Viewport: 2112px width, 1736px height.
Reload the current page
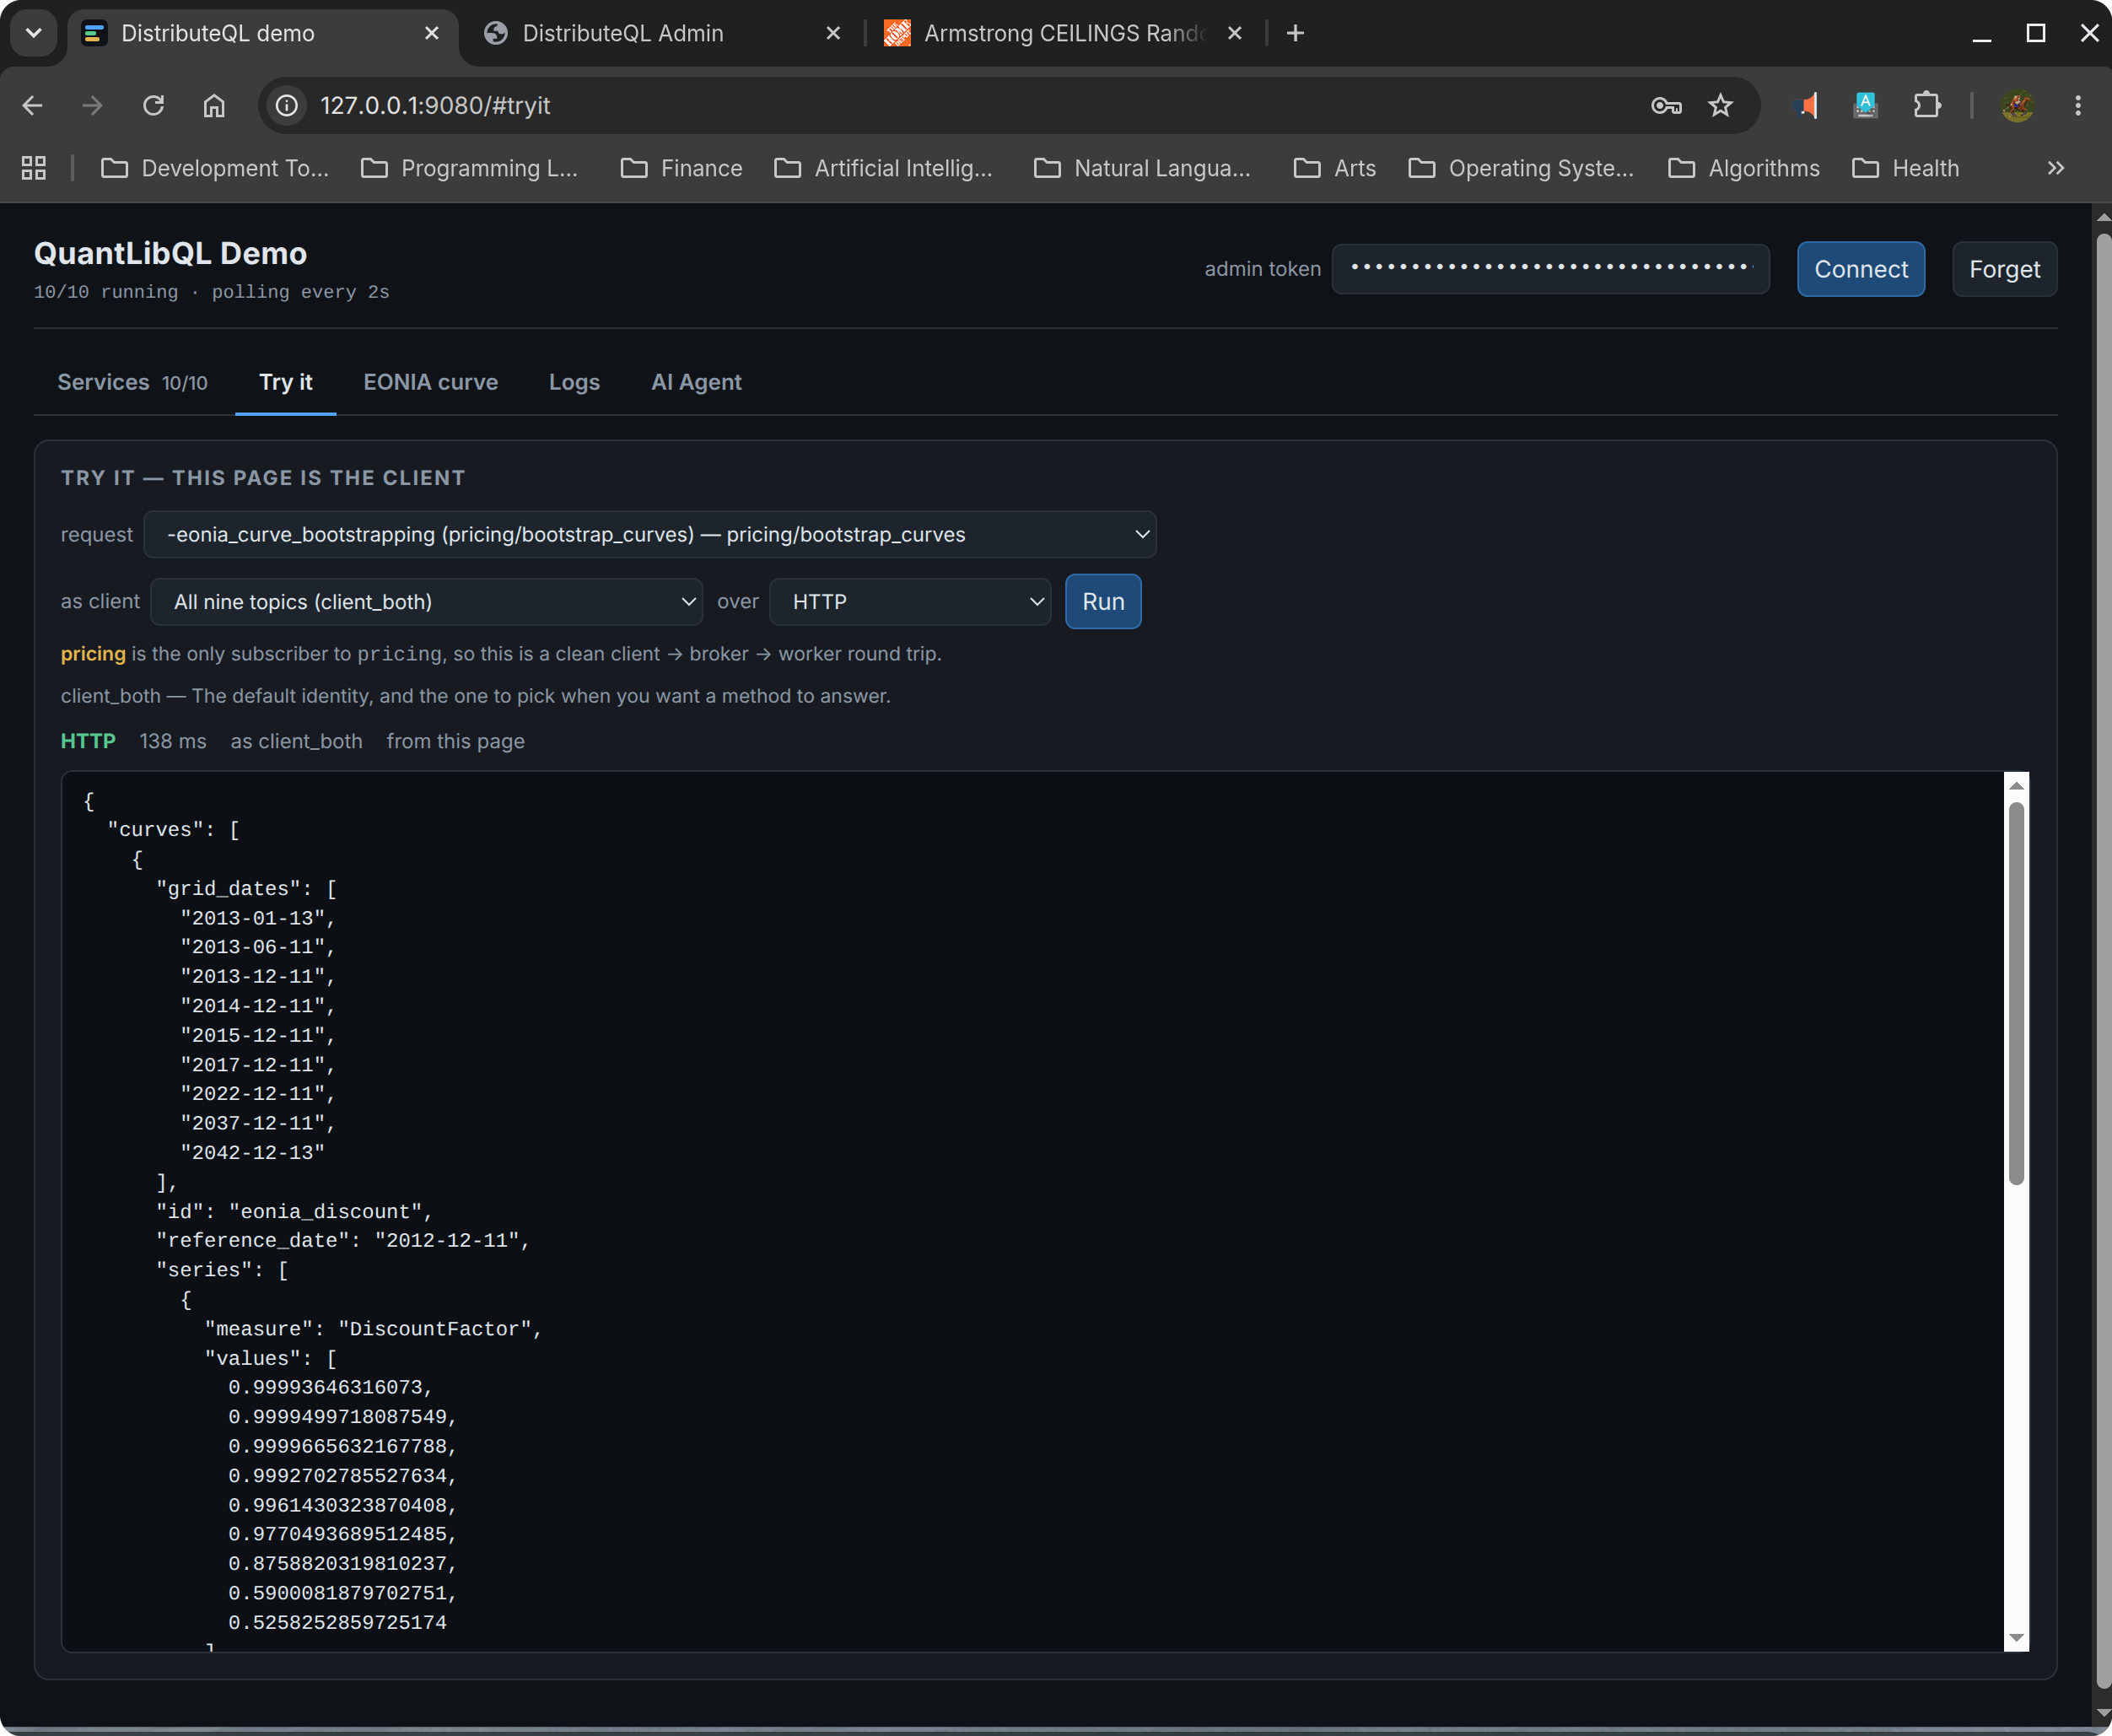[x=153, y=105]
